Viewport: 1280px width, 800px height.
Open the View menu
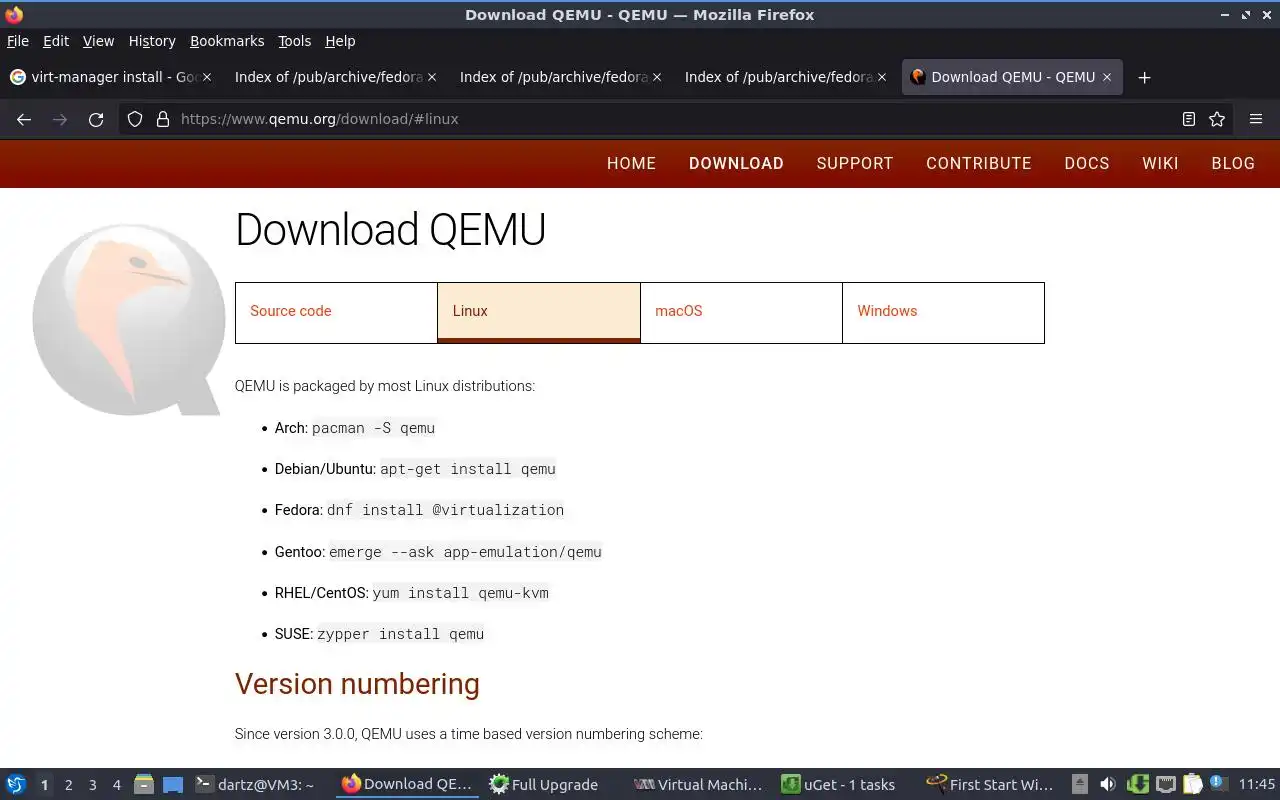pos(98,41)
